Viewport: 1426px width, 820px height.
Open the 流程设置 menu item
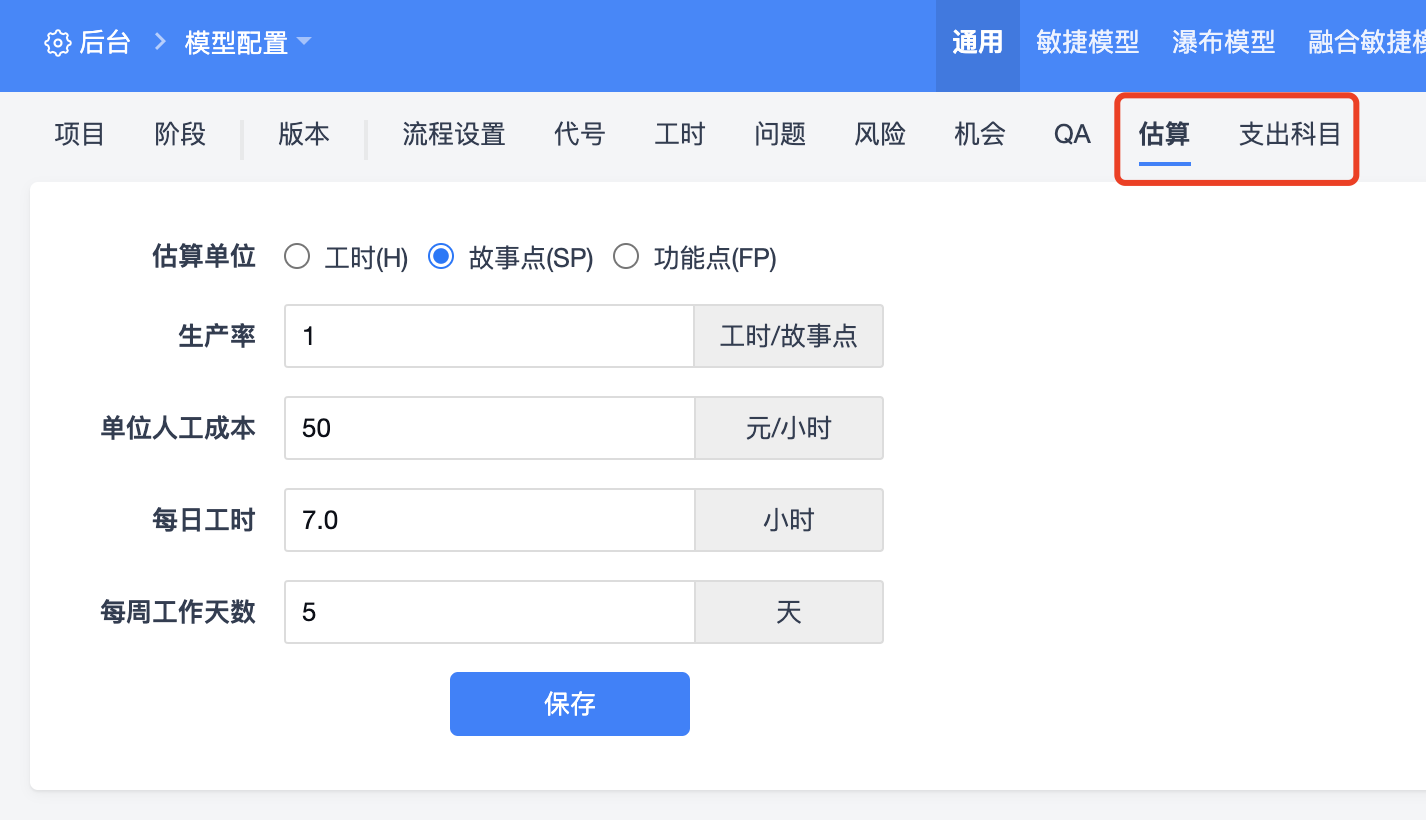[453, 135]
